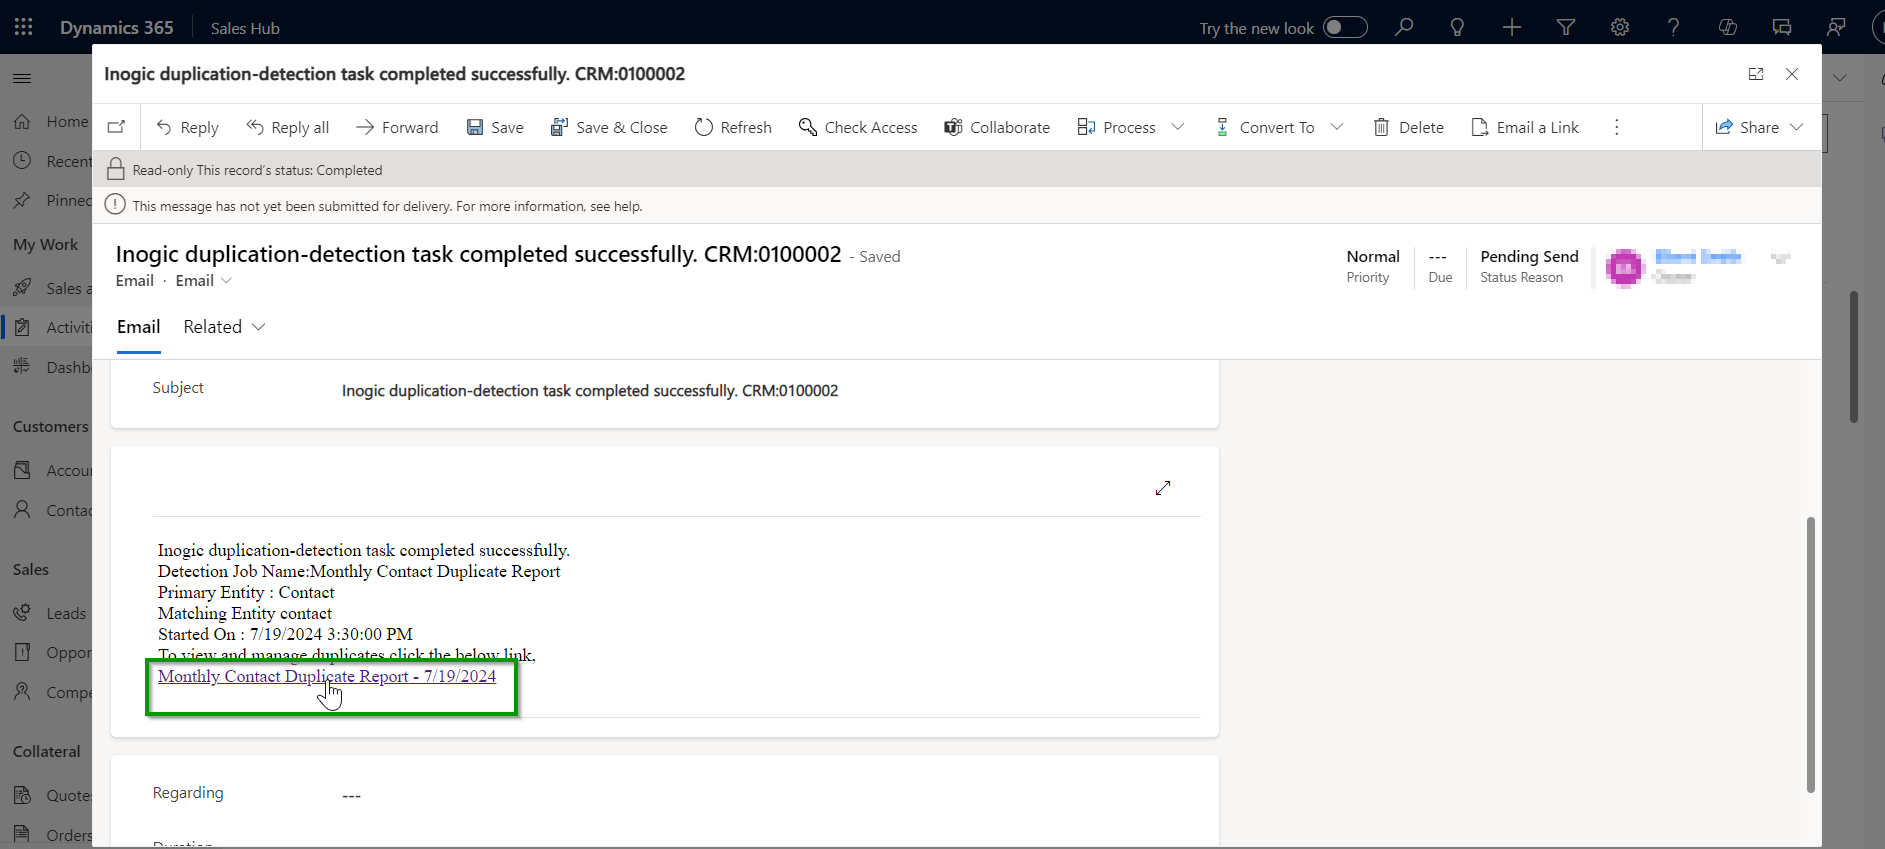The width and height of the screenshot is (1885, 849).
Task: Expand the header details chevron
Action: tap(1780, 259)
